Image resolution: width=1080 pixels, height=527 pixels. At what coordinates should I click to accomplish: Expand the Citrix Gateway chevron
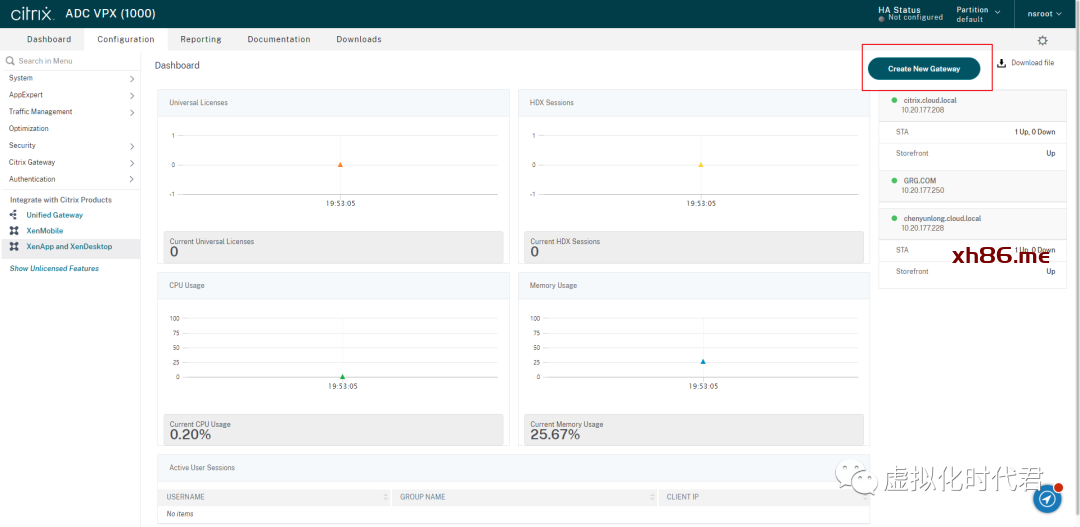point(132,163)
